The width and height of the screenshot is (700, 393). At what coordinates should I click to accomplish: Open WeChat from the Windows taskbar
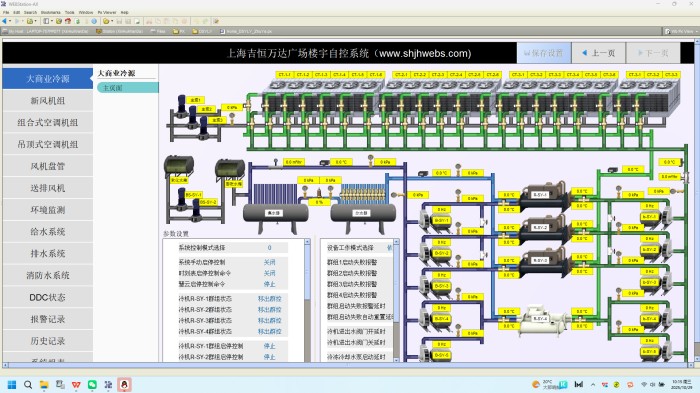pos(92,385)
